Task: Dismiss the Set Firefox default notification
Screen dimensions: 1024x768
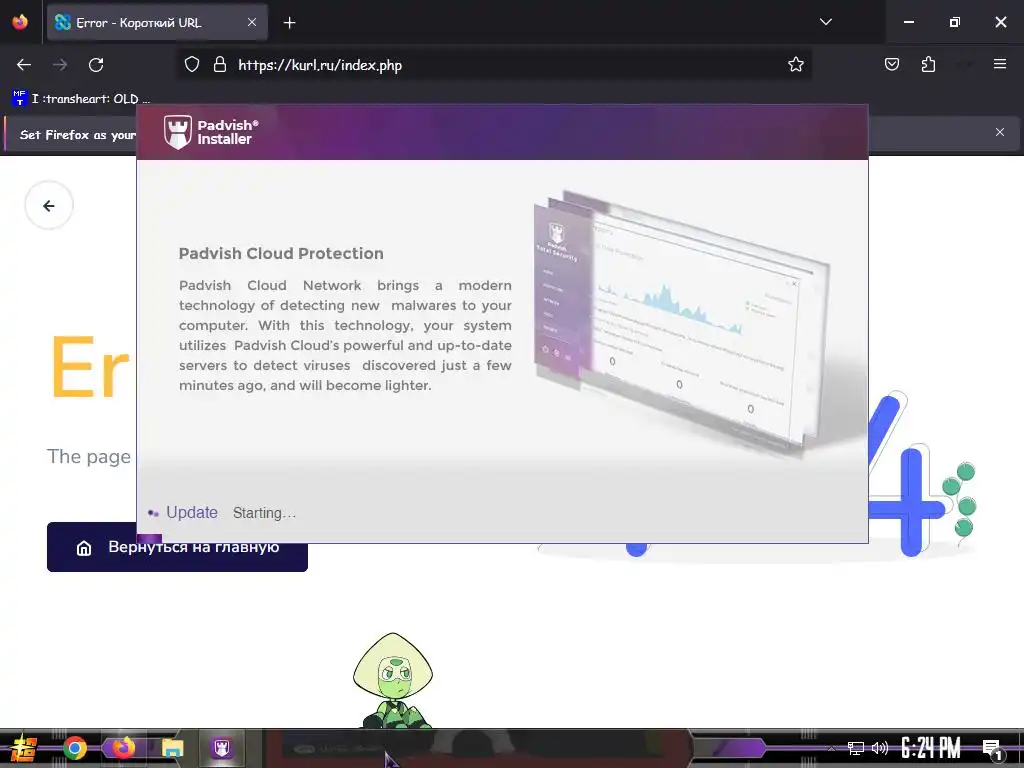Action: pyautogui.click(x=1000, y=133)
